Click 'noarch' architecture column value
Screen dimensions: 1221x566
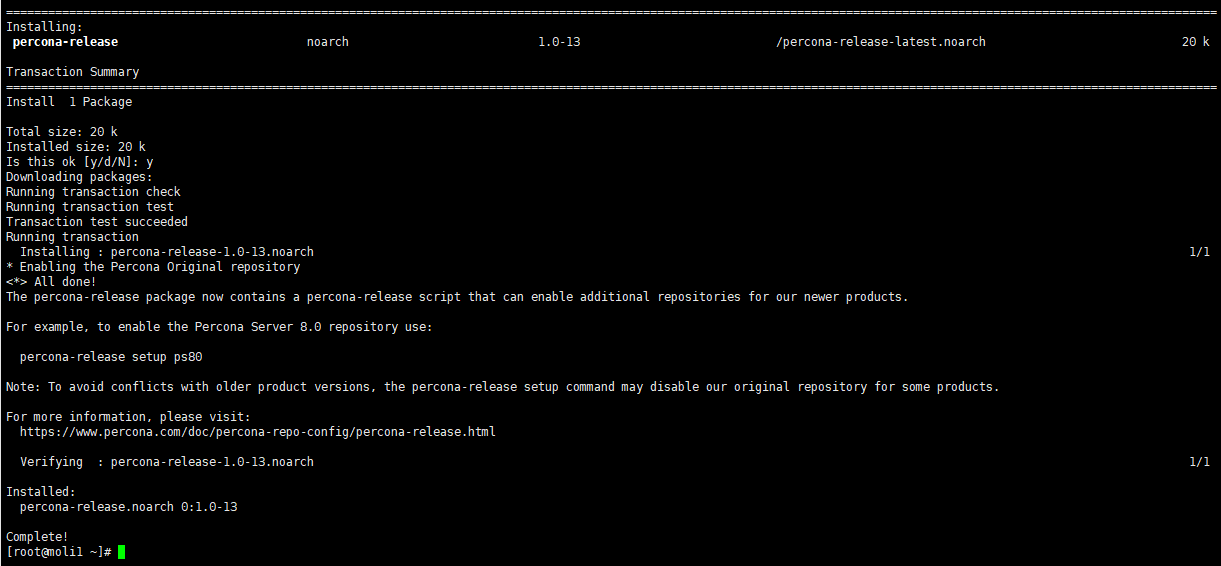tap(328, 42)
